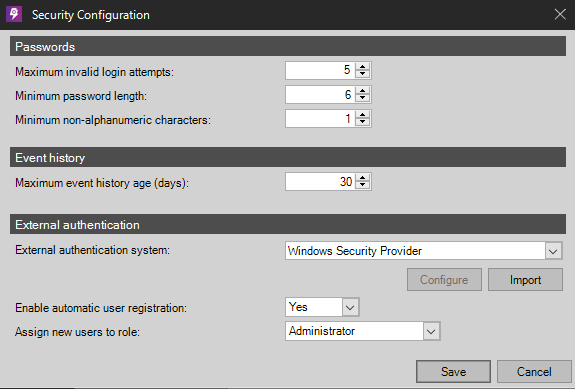
Task: Decrease maximum event history age
Action: click(x=363, y=186)
